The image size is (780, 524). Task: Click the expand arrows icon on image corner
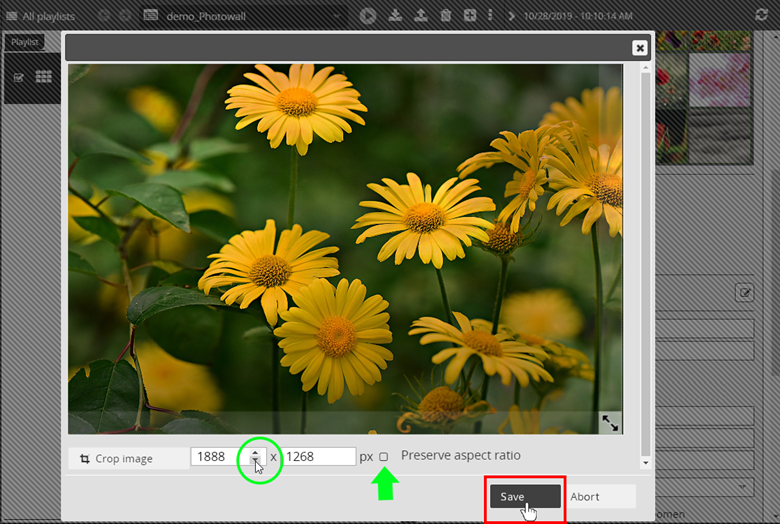click(610, 423)
